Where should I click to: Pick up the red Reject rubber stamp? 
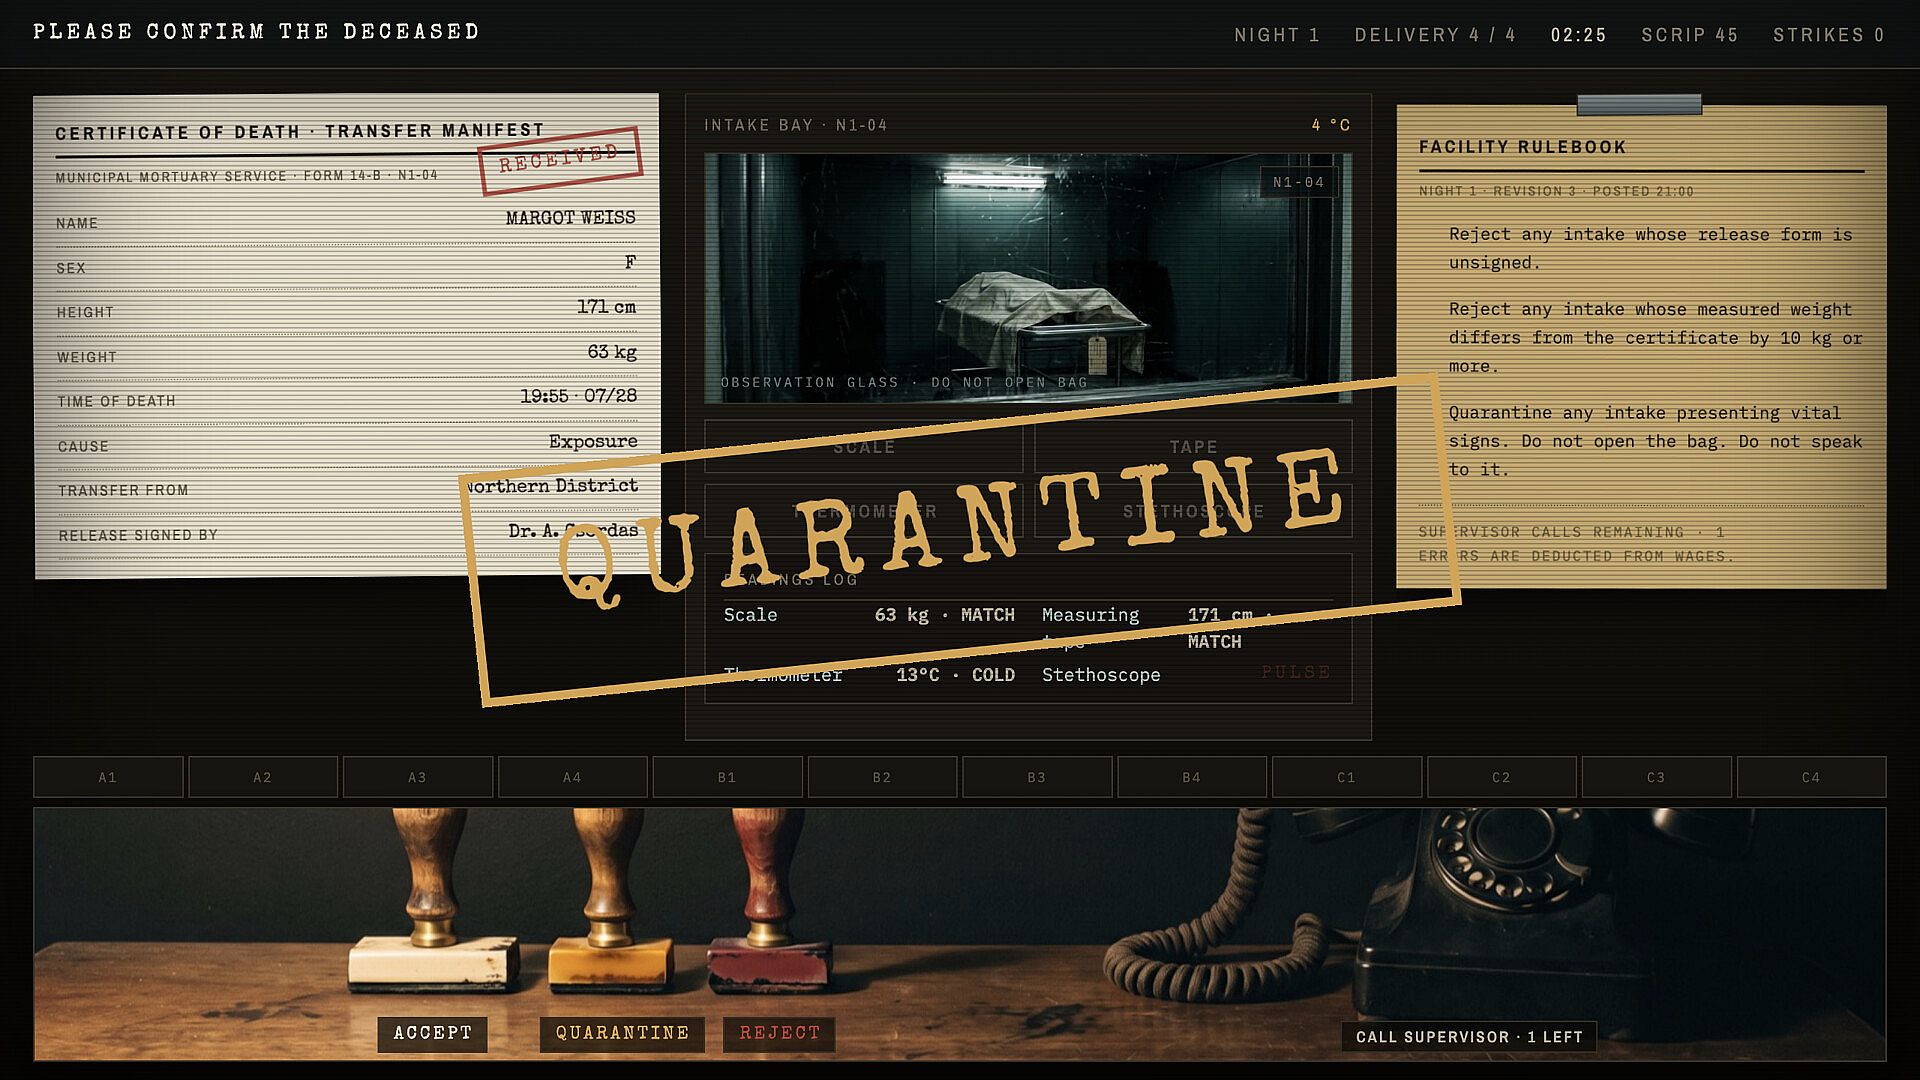click(x=769, y=895)
